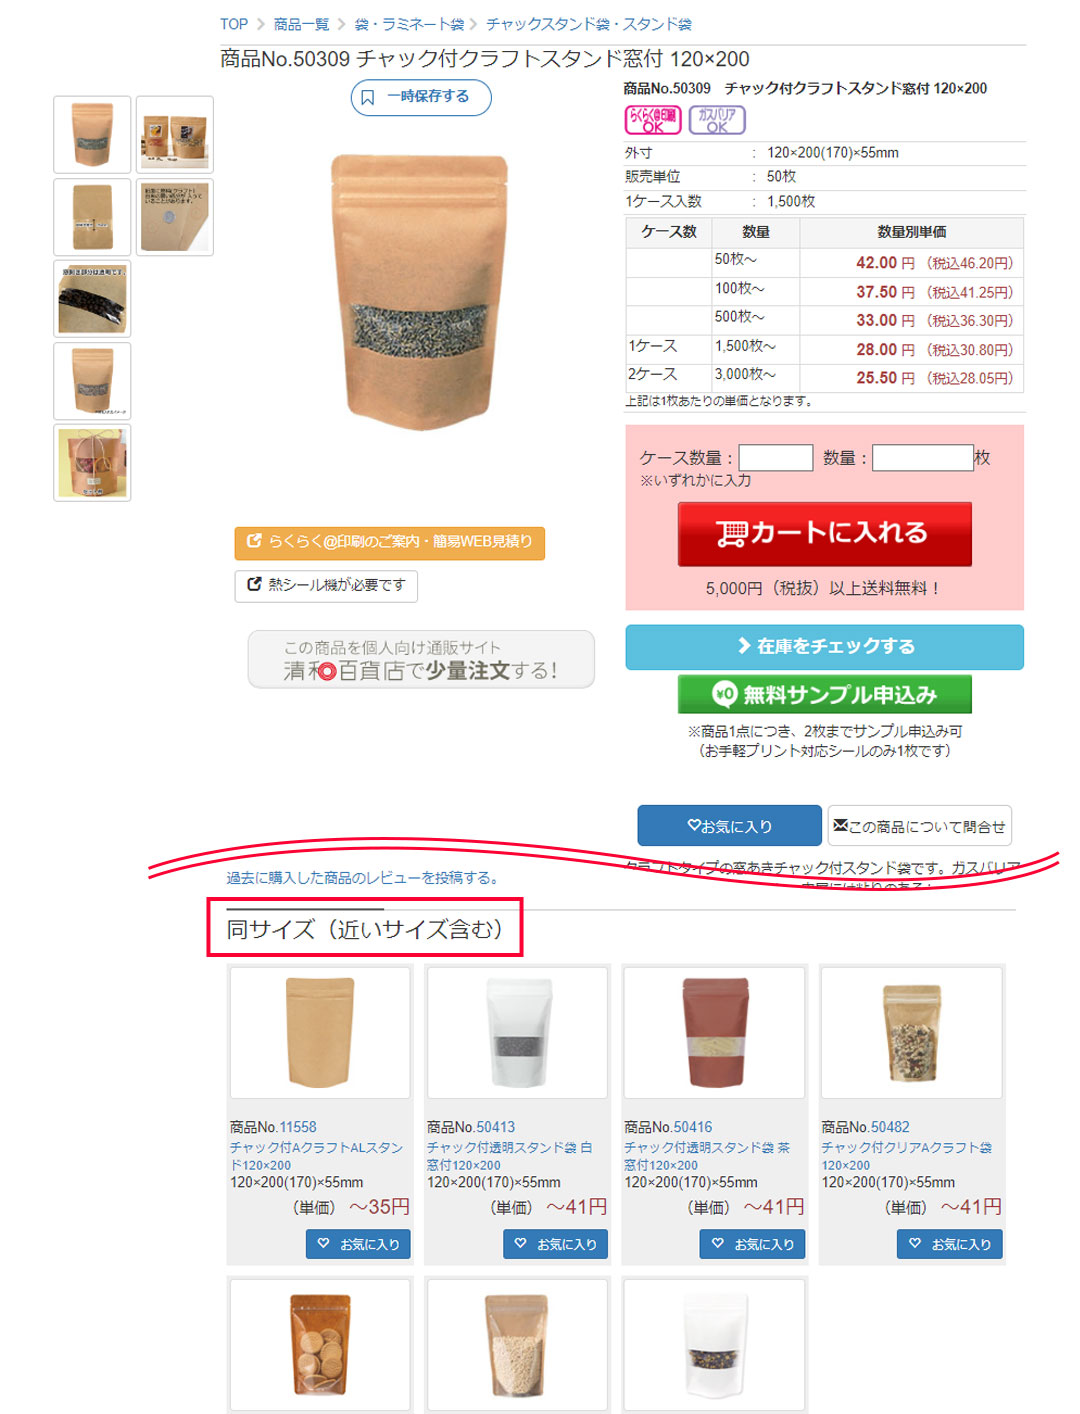Click the envelope button この商品について問合せ
The image size is (1080, 1414).
click(x=919, y=826)
